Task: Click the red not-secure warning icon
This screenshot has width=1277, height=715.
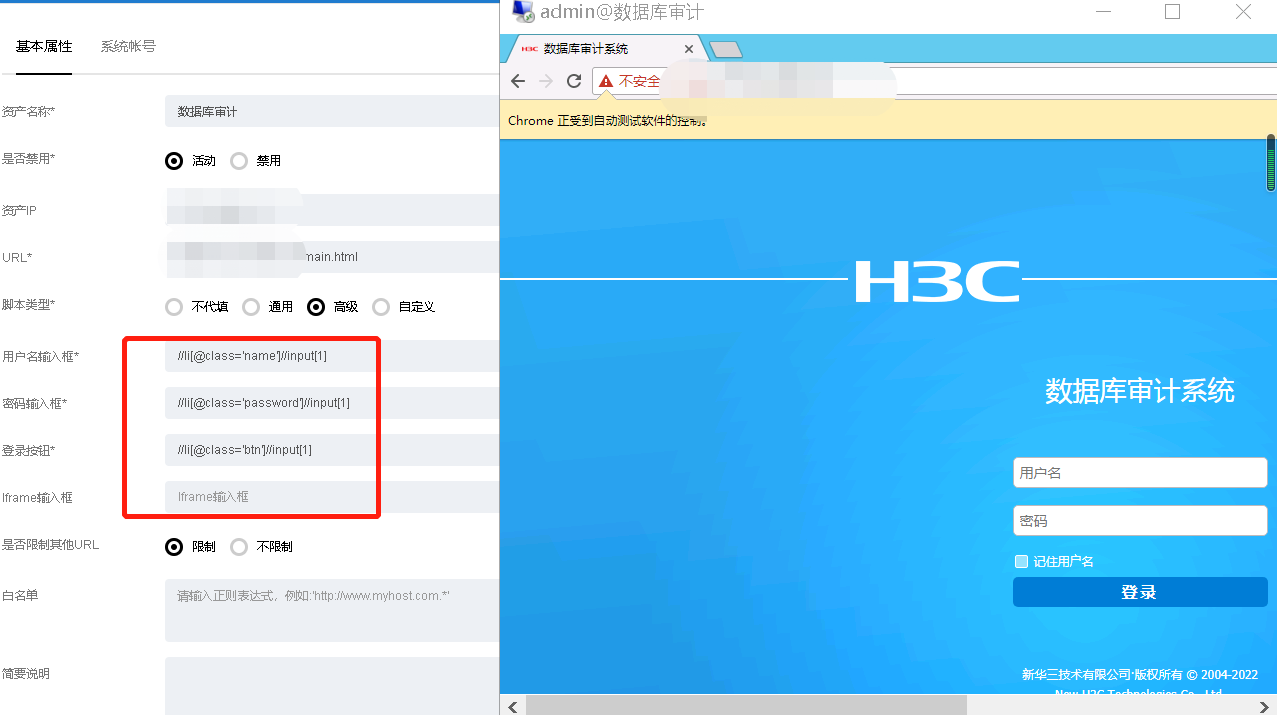Action: point(606,81)
